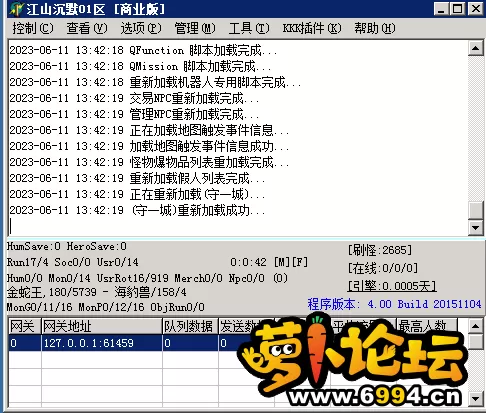Click the log line QFunction 脚本加载完成
486x413 pixels.
tap(143, 50)
